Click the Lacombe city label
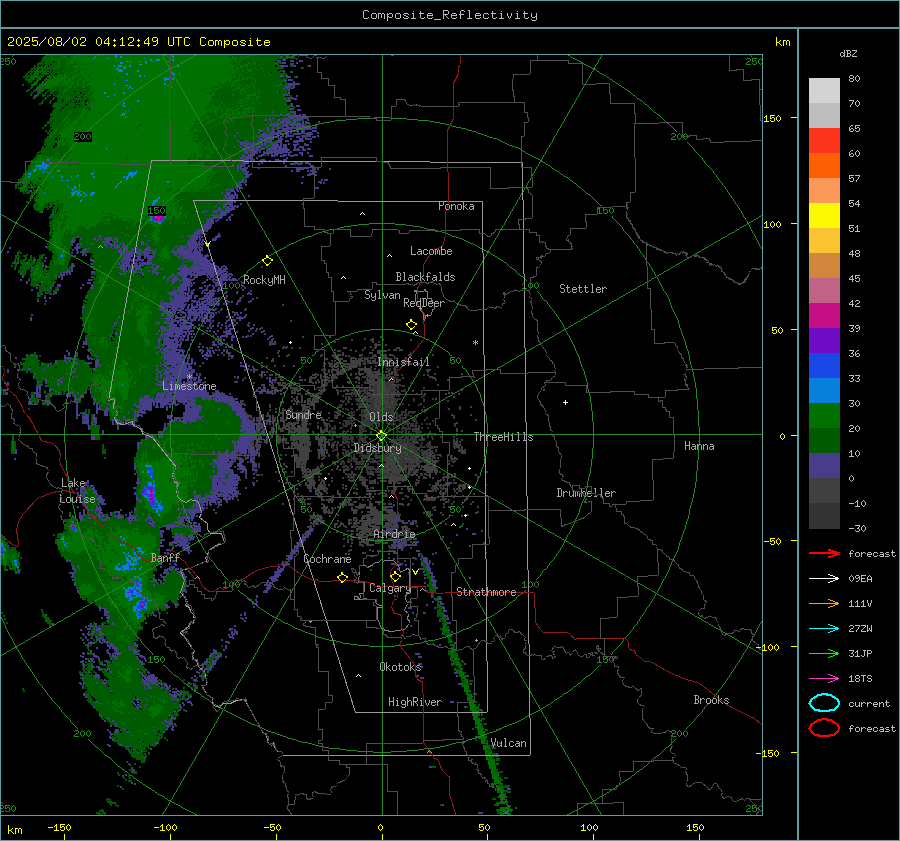The image size is (900, 841). 431,251
